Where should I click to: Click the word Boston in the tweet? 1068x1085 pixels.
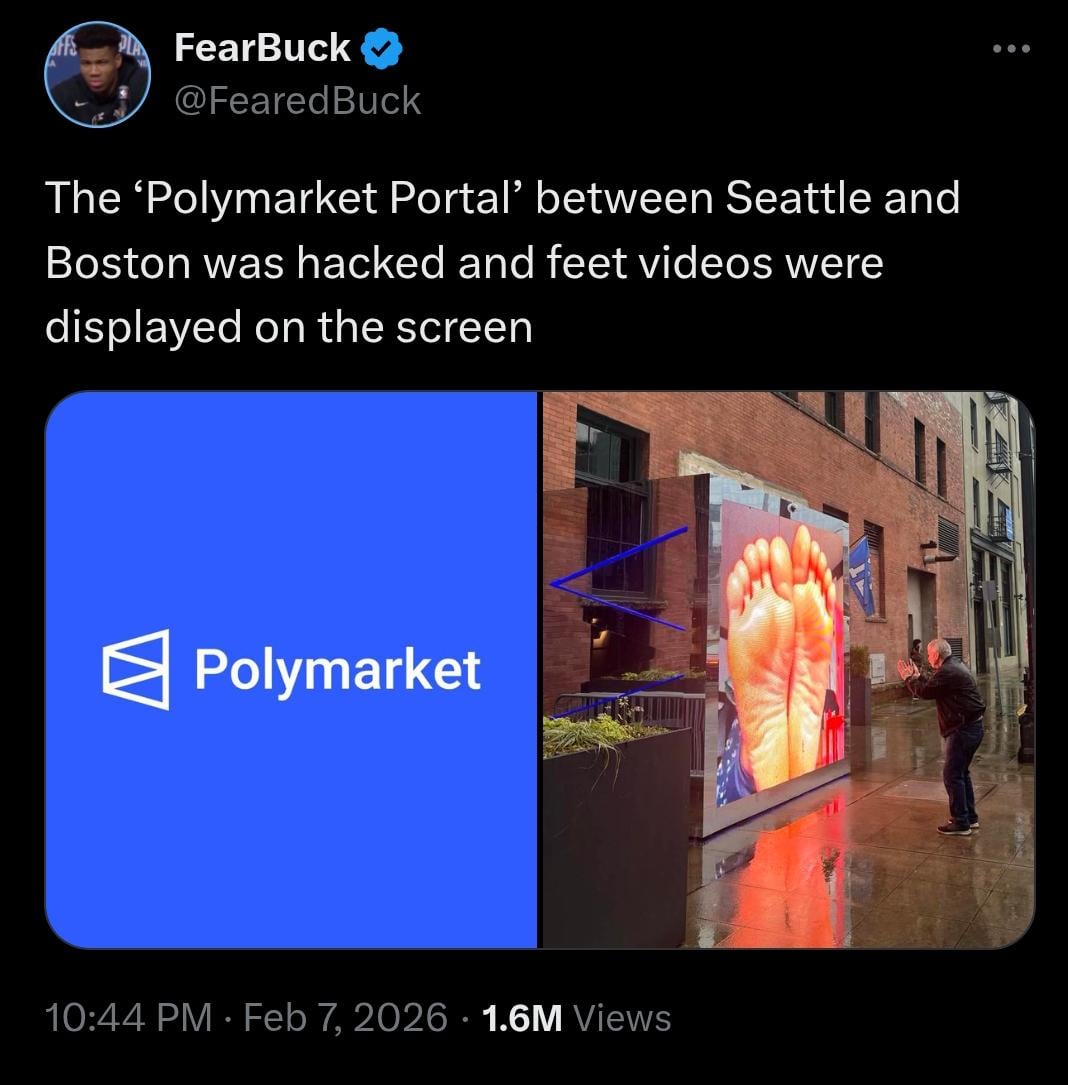118,263
